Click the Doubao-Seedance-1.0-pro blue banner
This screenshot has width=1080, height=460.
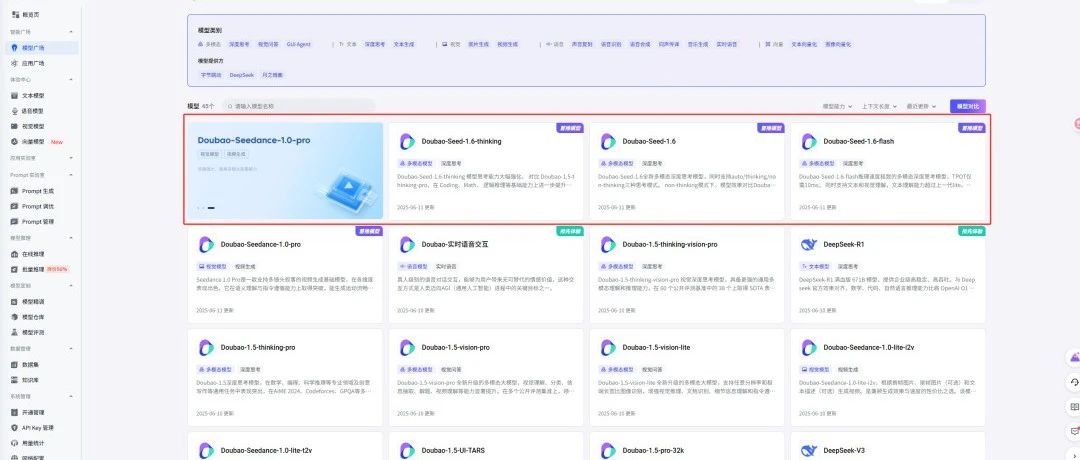coord(285,171)
